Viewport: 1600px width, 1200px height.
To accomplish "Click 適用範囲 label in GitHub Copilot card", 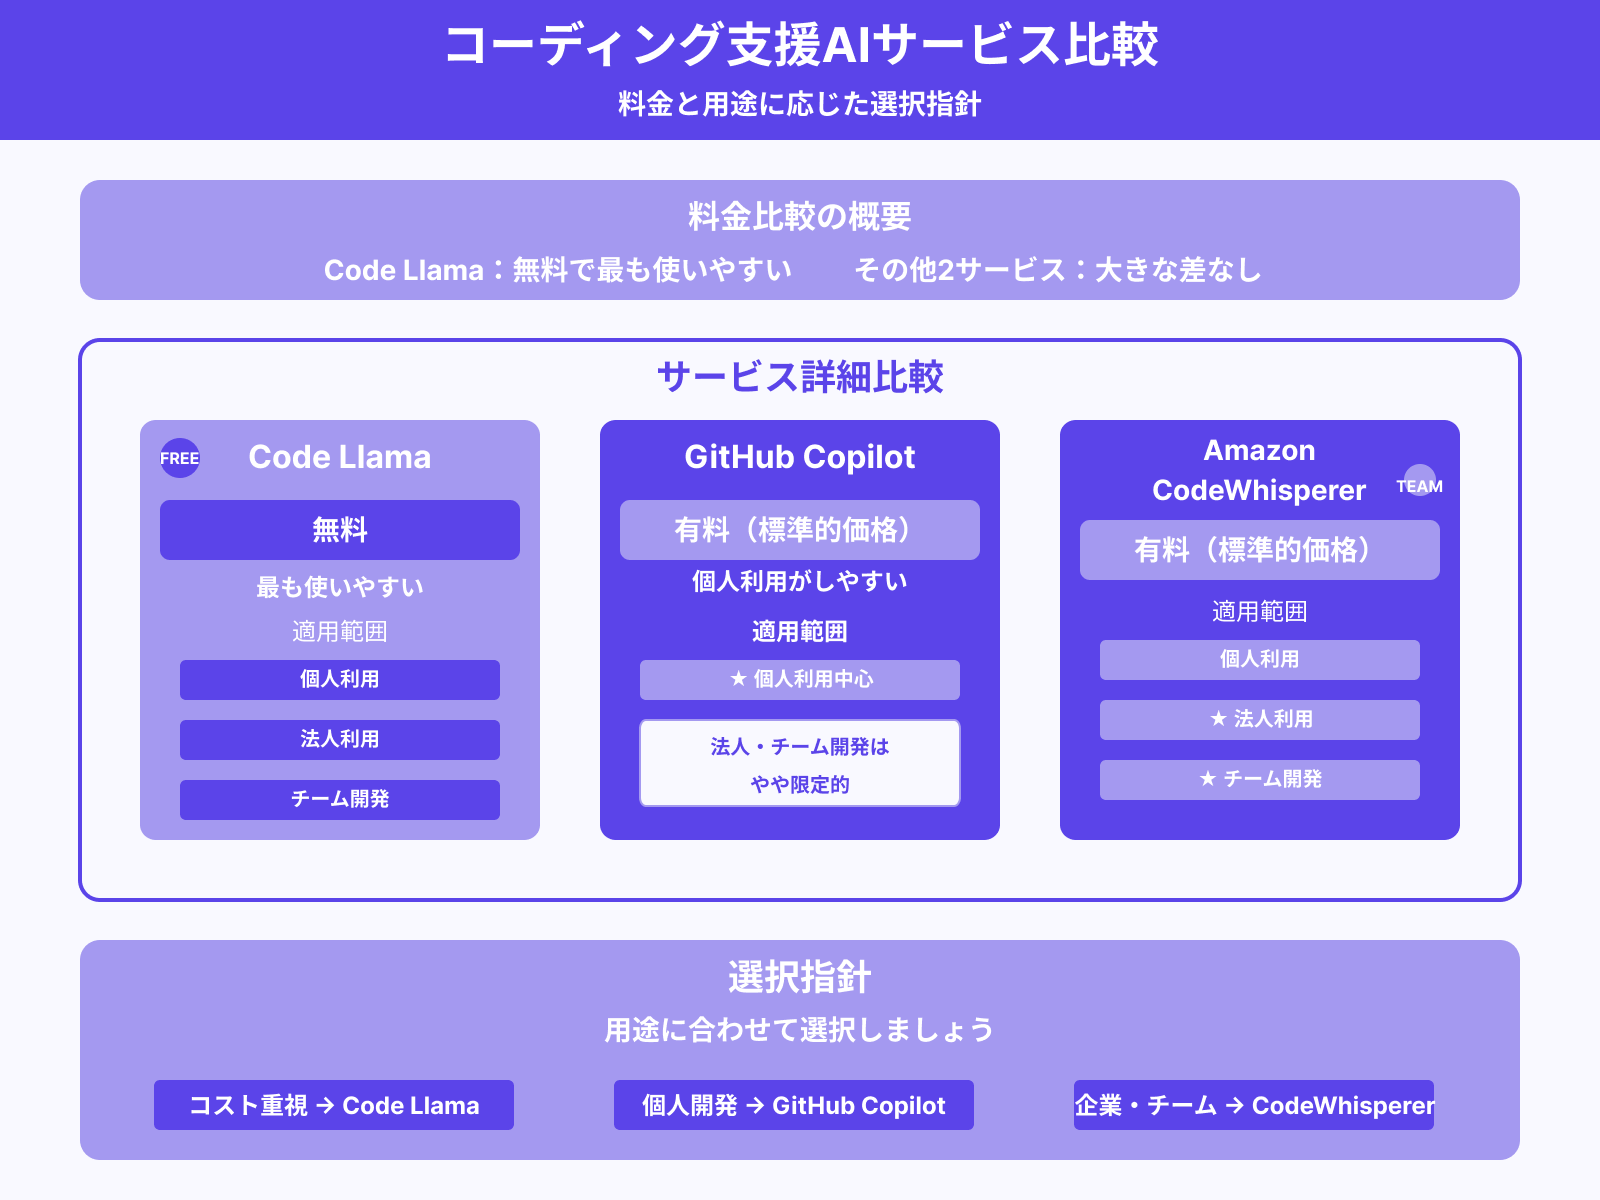I will [800, 631].
